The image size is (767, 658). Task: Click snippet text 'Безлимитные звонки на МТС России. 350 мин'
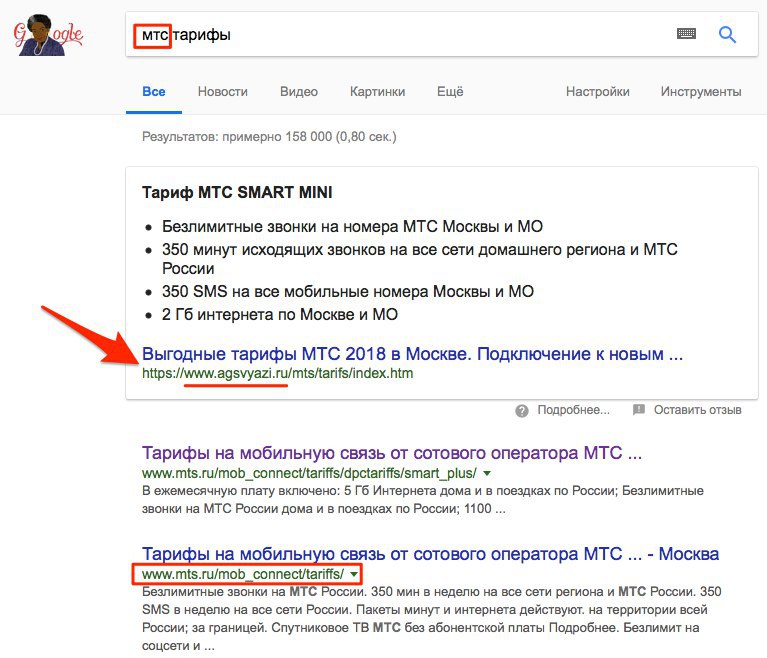click(431, 619)
